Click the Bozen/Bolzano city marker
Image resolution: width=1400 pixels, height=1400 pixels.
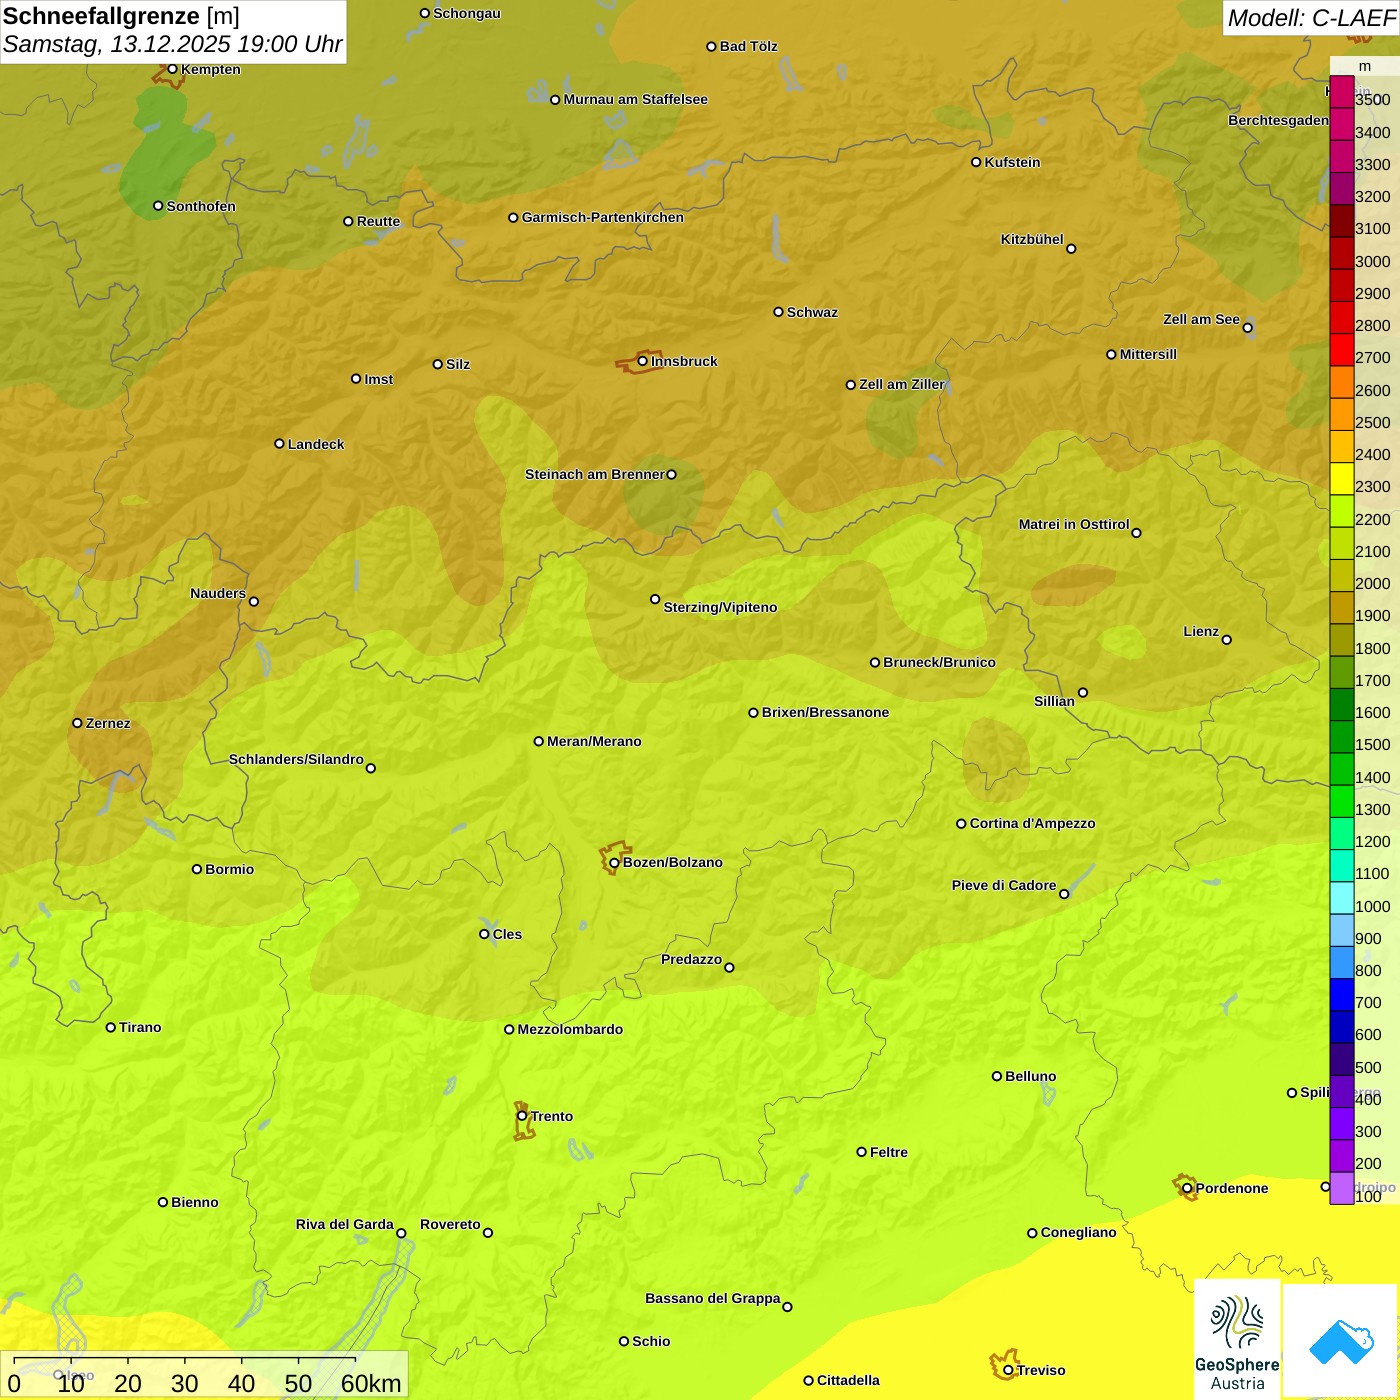click(614, 862)
